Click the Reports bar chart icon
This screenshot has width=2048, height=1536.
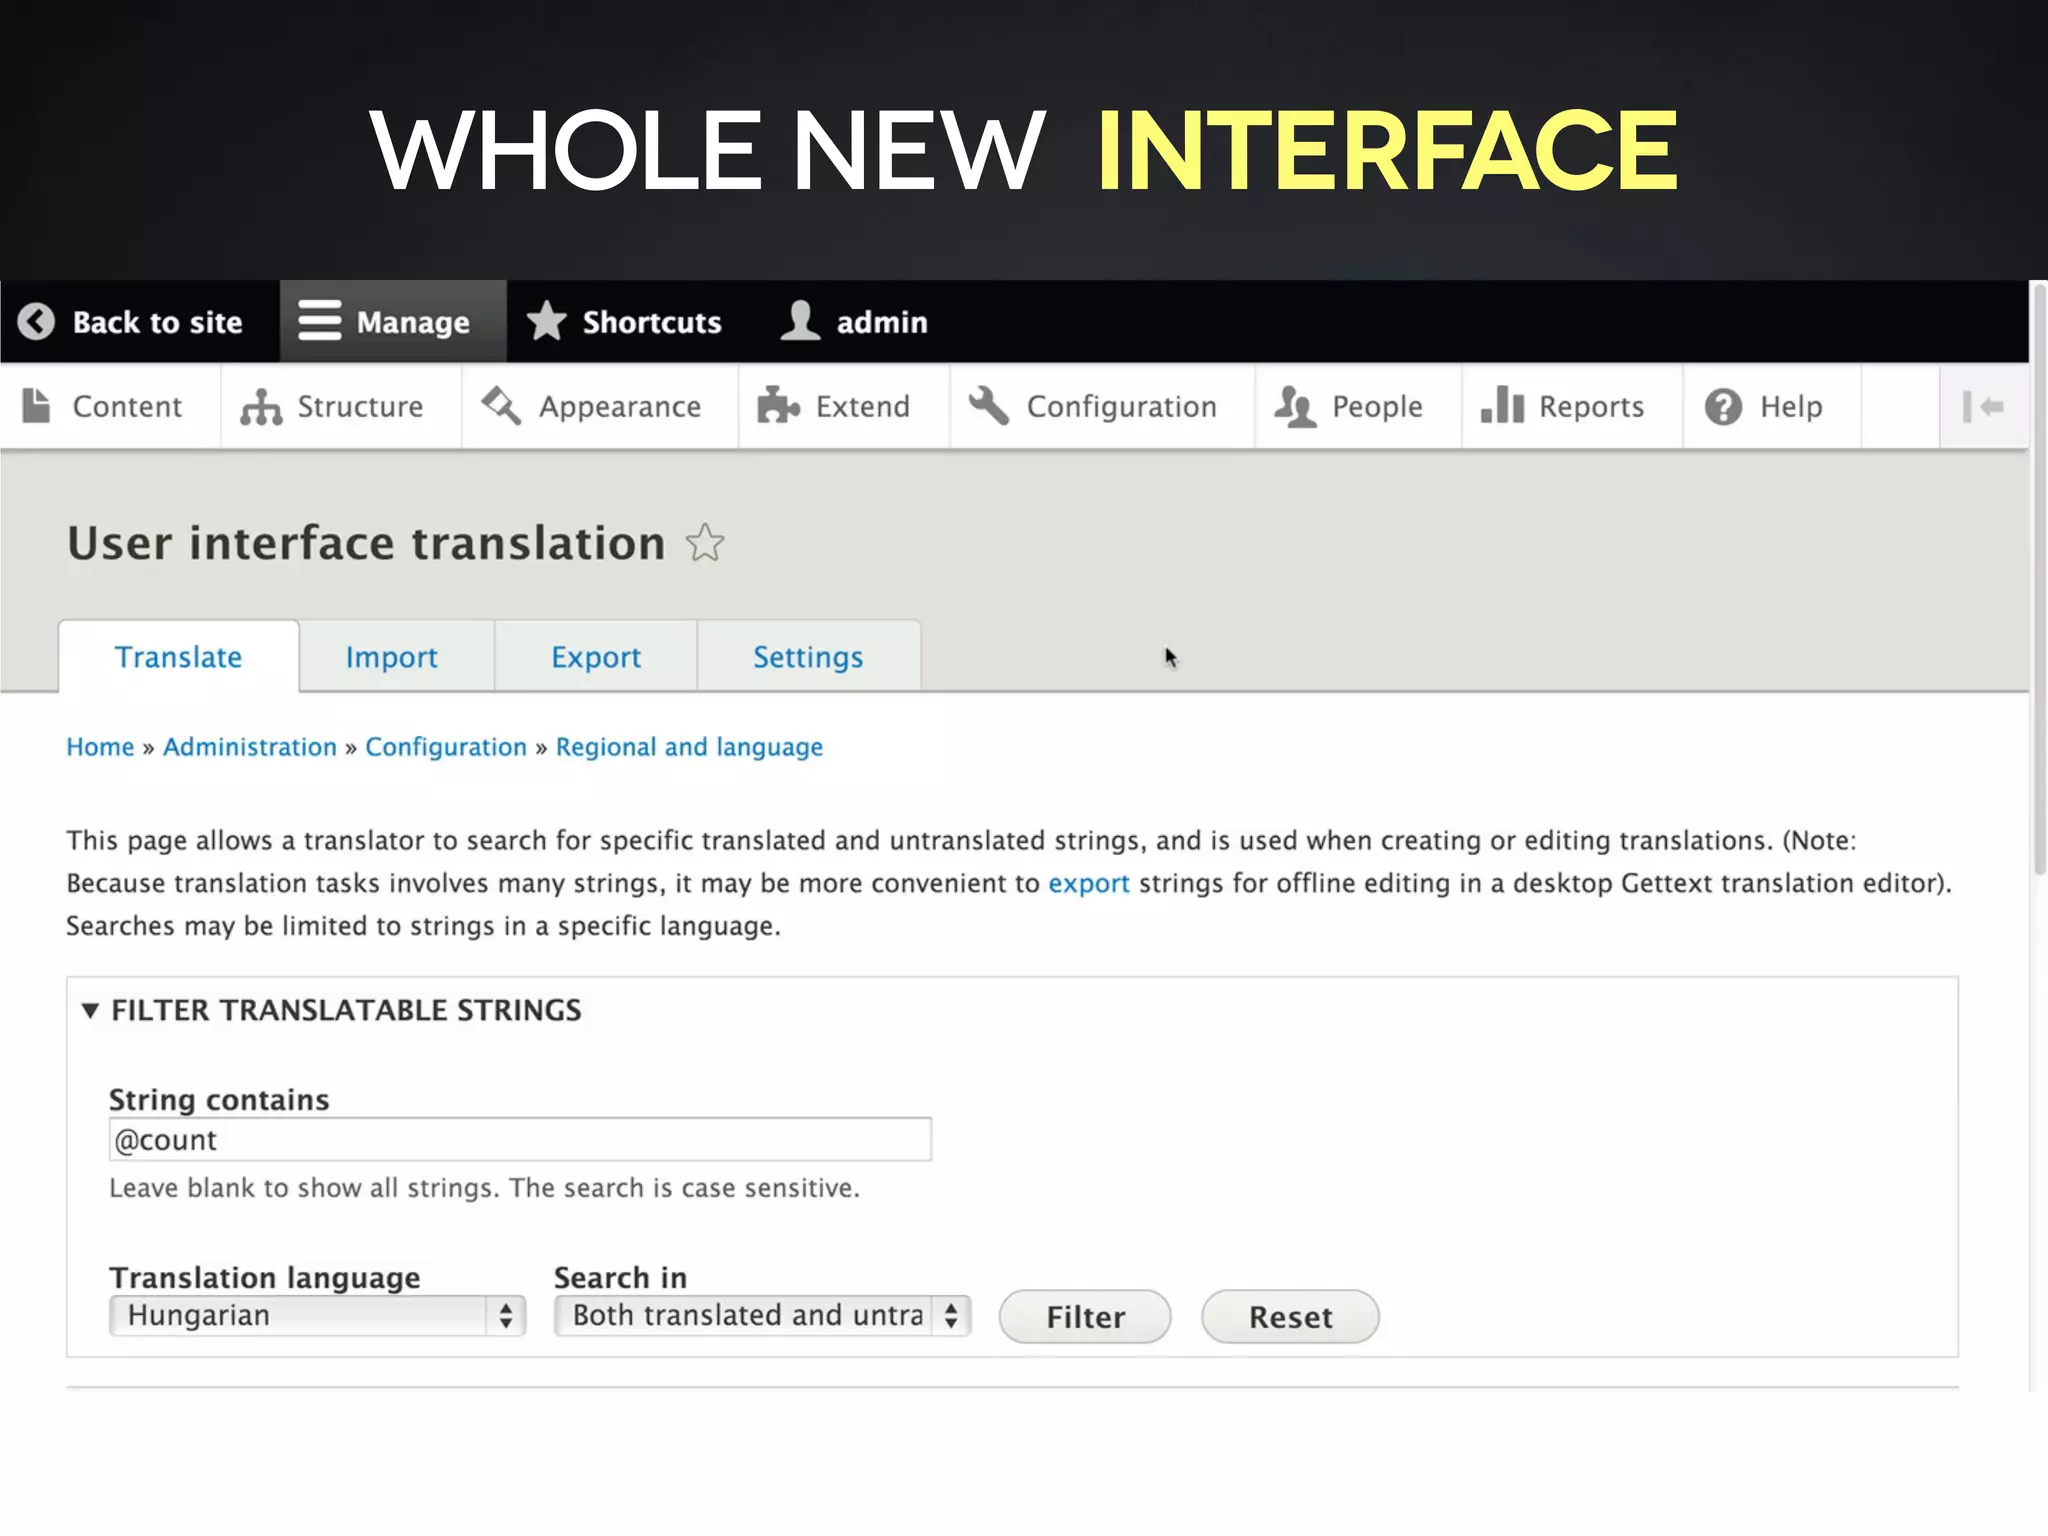click(1502, 405)
